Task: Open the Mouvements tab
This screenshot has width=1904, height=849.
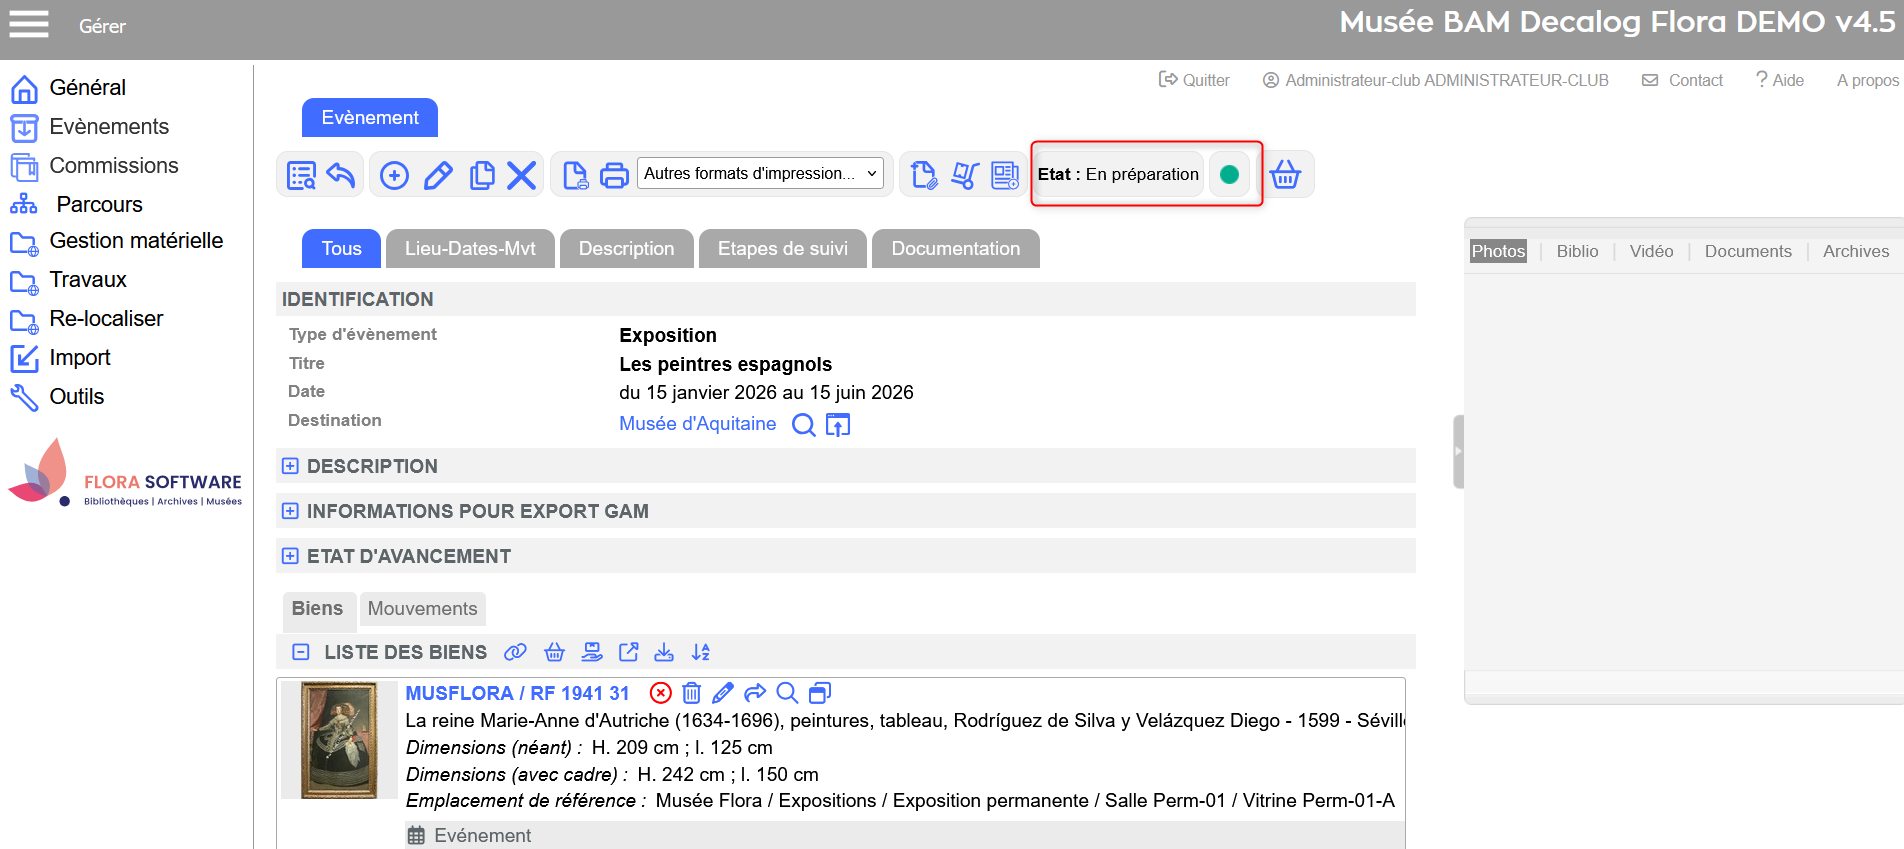Action: click(422, 608)
